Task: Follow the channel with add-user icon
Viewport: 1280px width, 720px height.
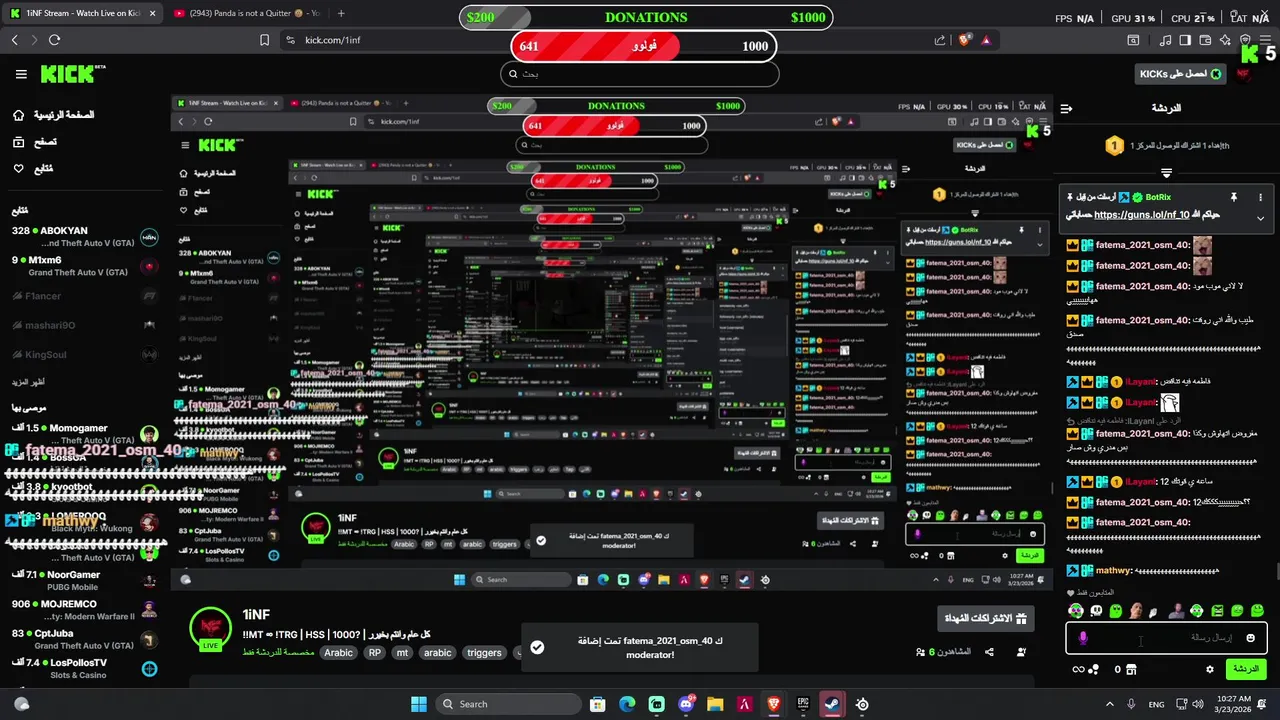Action: click(x=1021, y=652)
